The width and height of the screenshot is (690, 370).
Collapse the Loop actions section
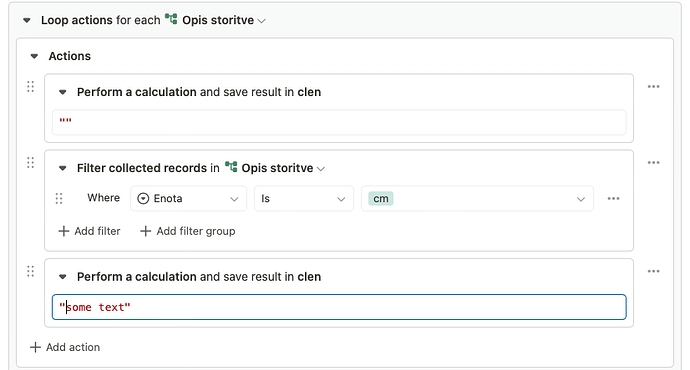[27, 20]
